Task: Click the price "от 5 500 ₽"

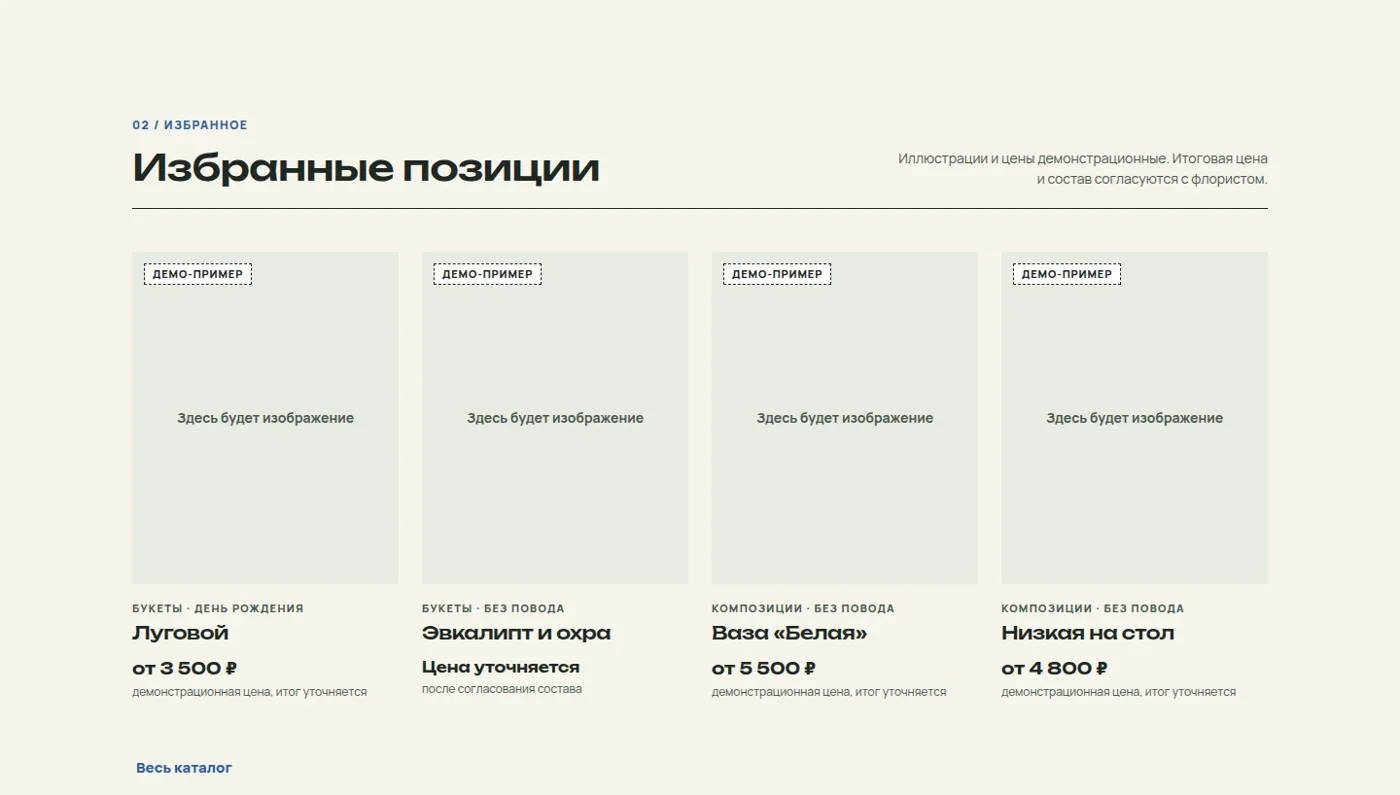Action: tap(764, 668)
